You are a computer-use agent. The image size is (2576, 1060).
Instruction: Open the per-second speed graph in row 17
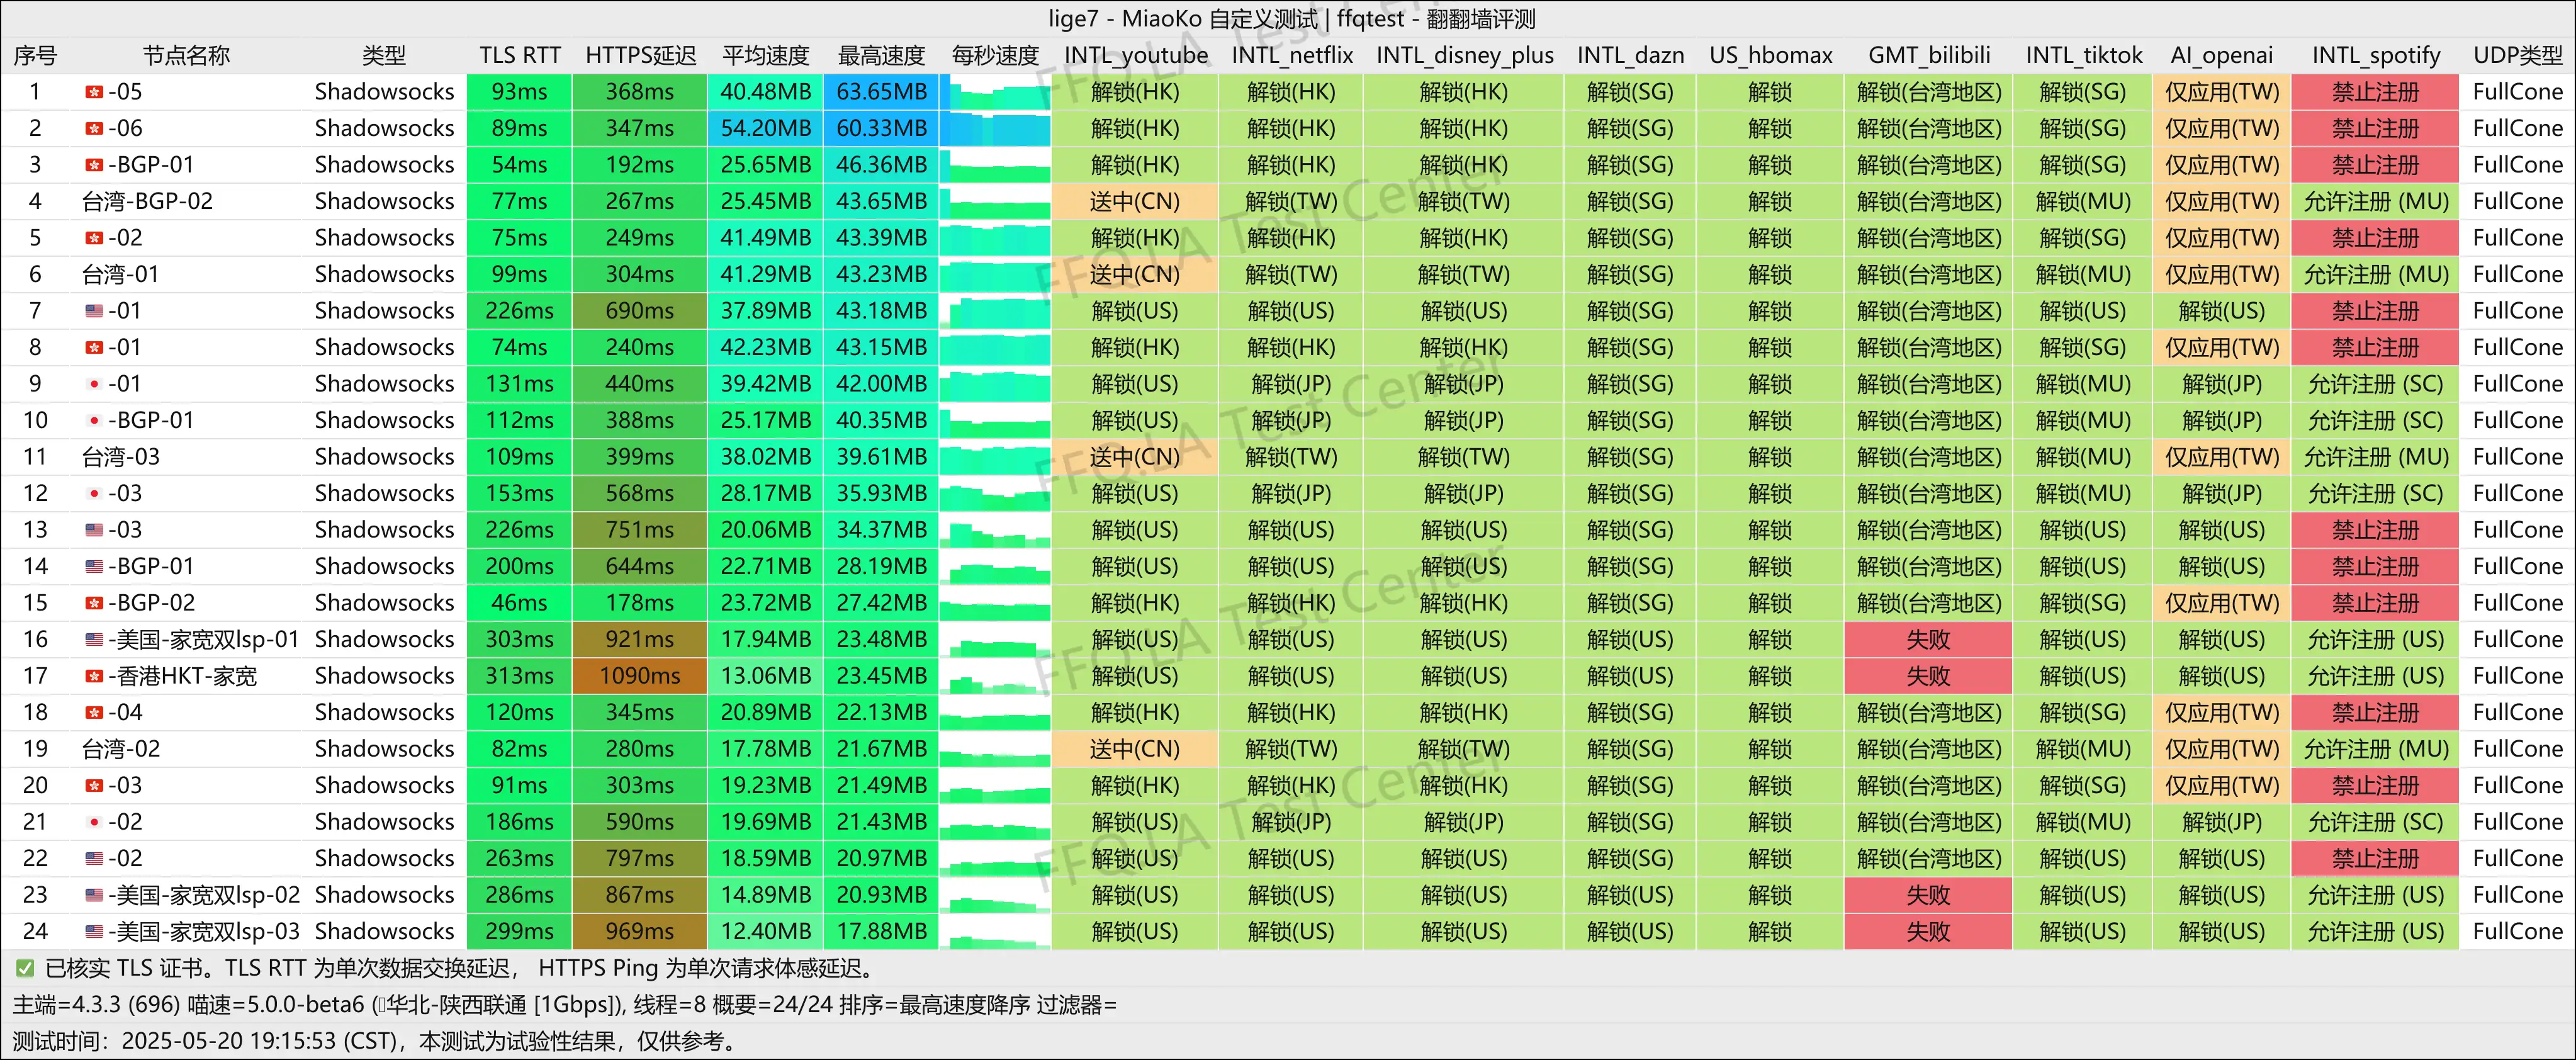pos(995,676)
